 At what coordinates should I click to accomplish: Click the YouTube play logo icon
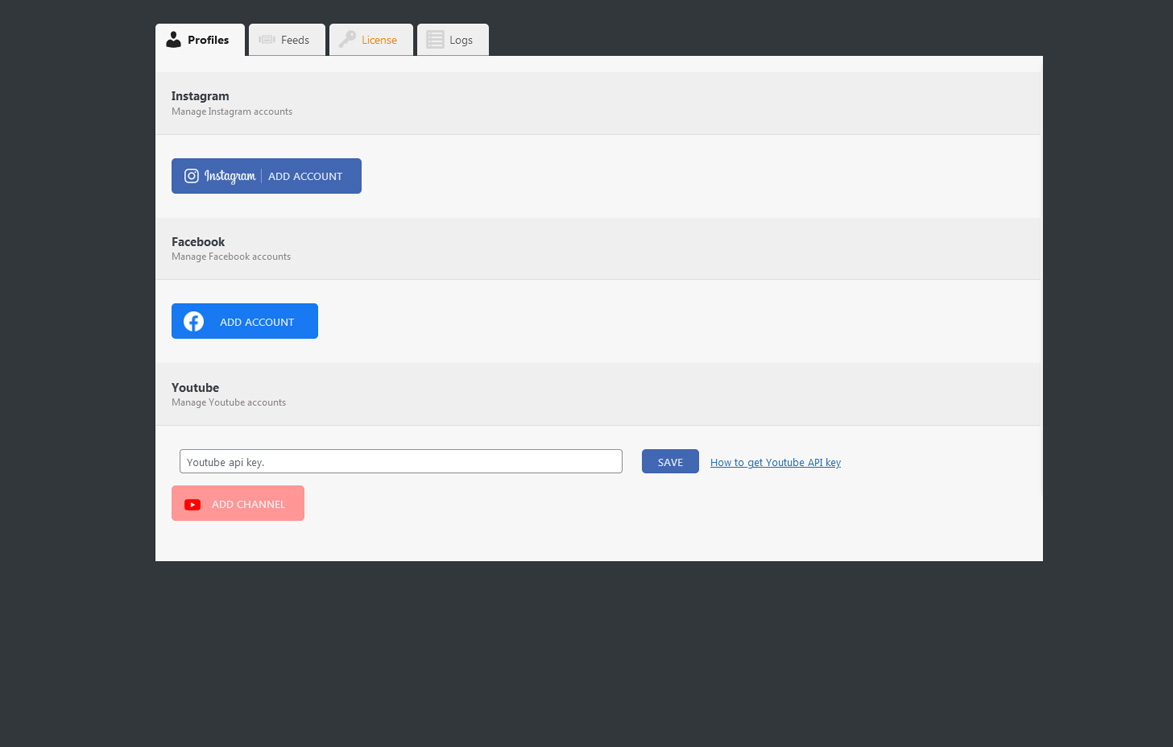click(x=192, y=505)
